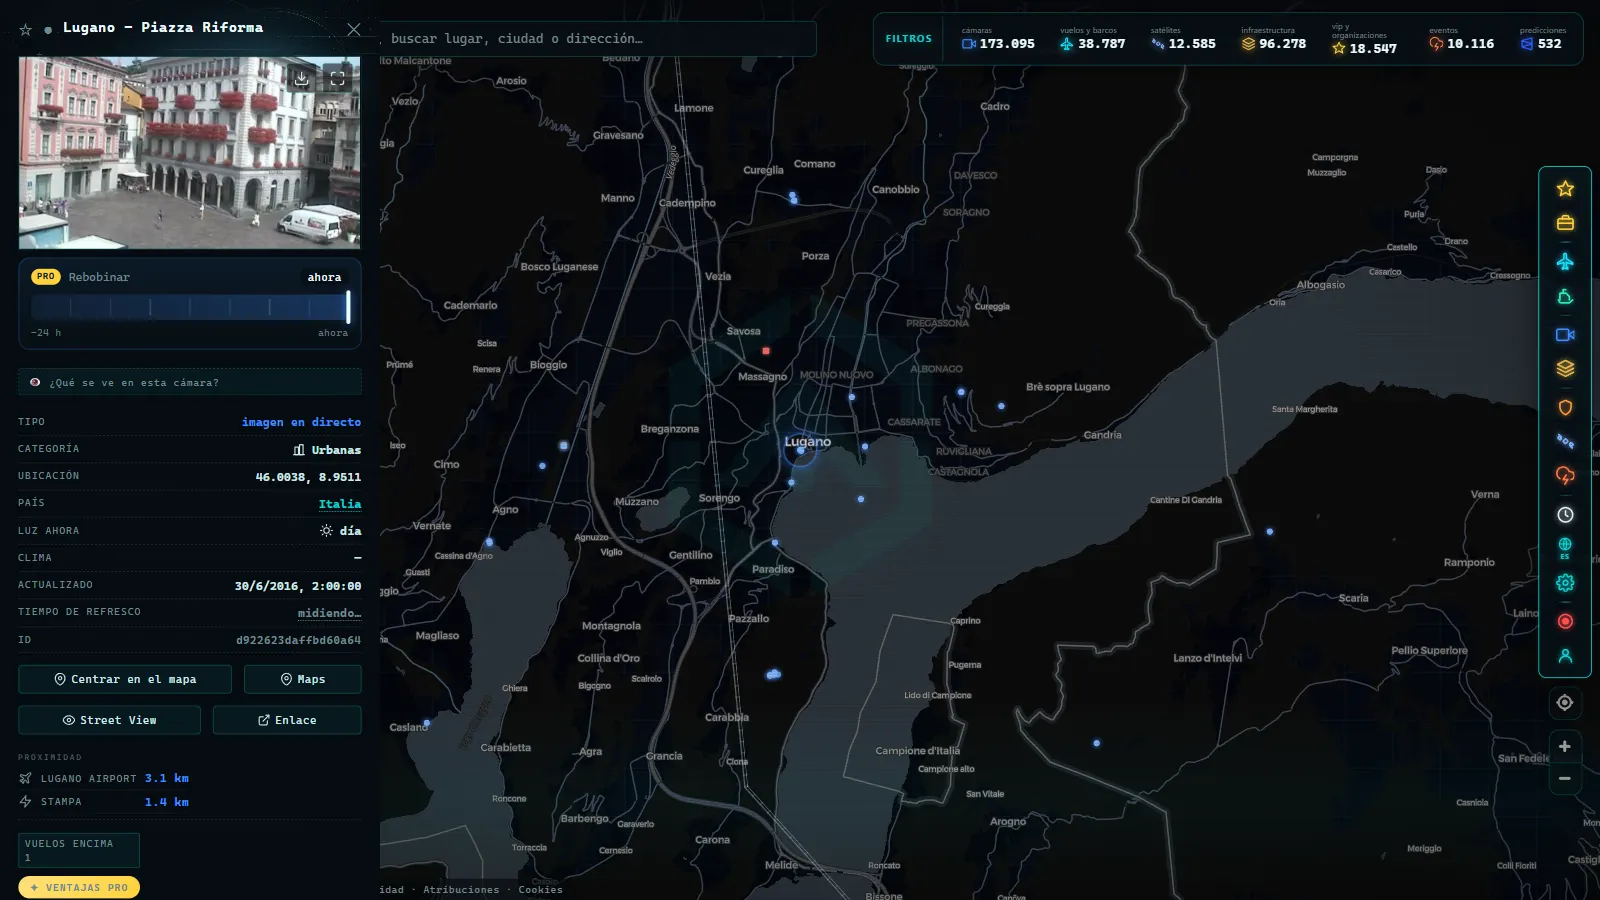Image resolution: width=1600 pixels, height=900 pixels.
Task: Close the Lugano camera detail panel
Action: click(353, 29)
